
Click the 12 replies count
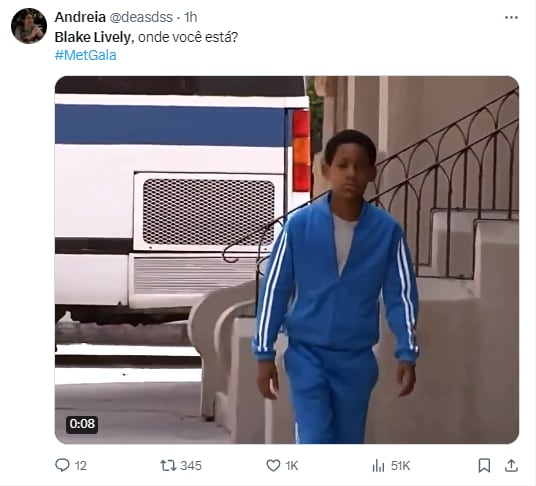point(80,465)
